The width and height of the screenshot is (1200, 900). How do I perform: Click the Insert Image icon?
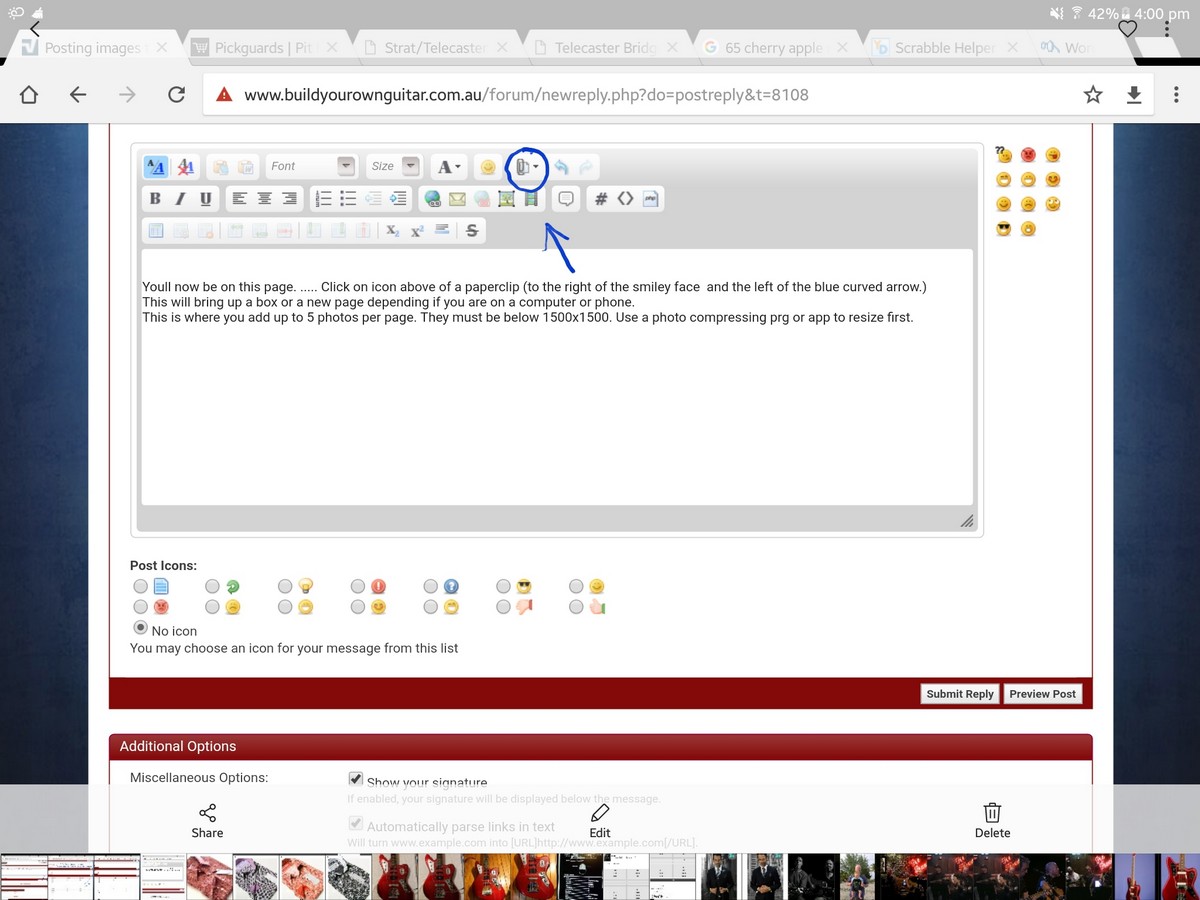(x=506, y=199)
